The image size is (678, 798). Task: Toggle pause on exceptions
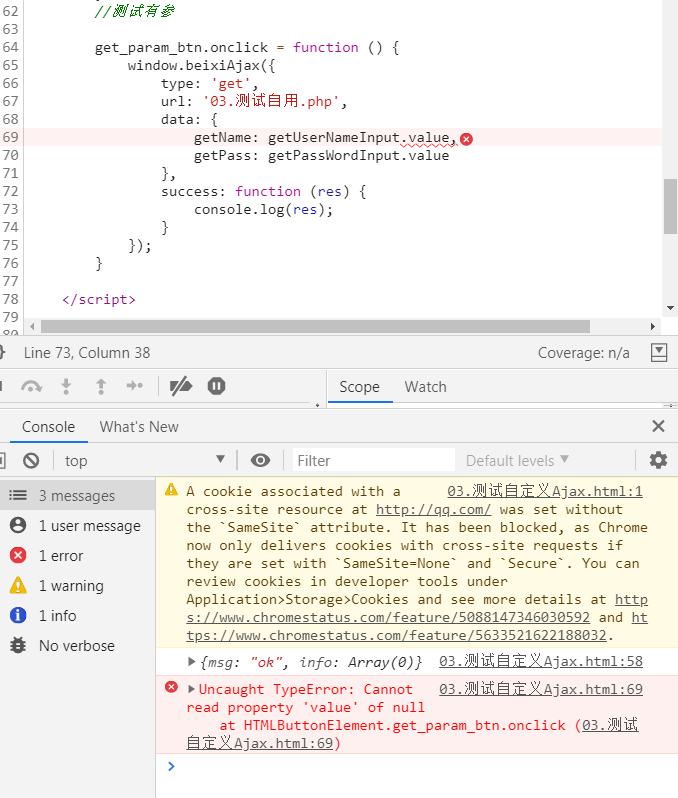coord(216,386)
